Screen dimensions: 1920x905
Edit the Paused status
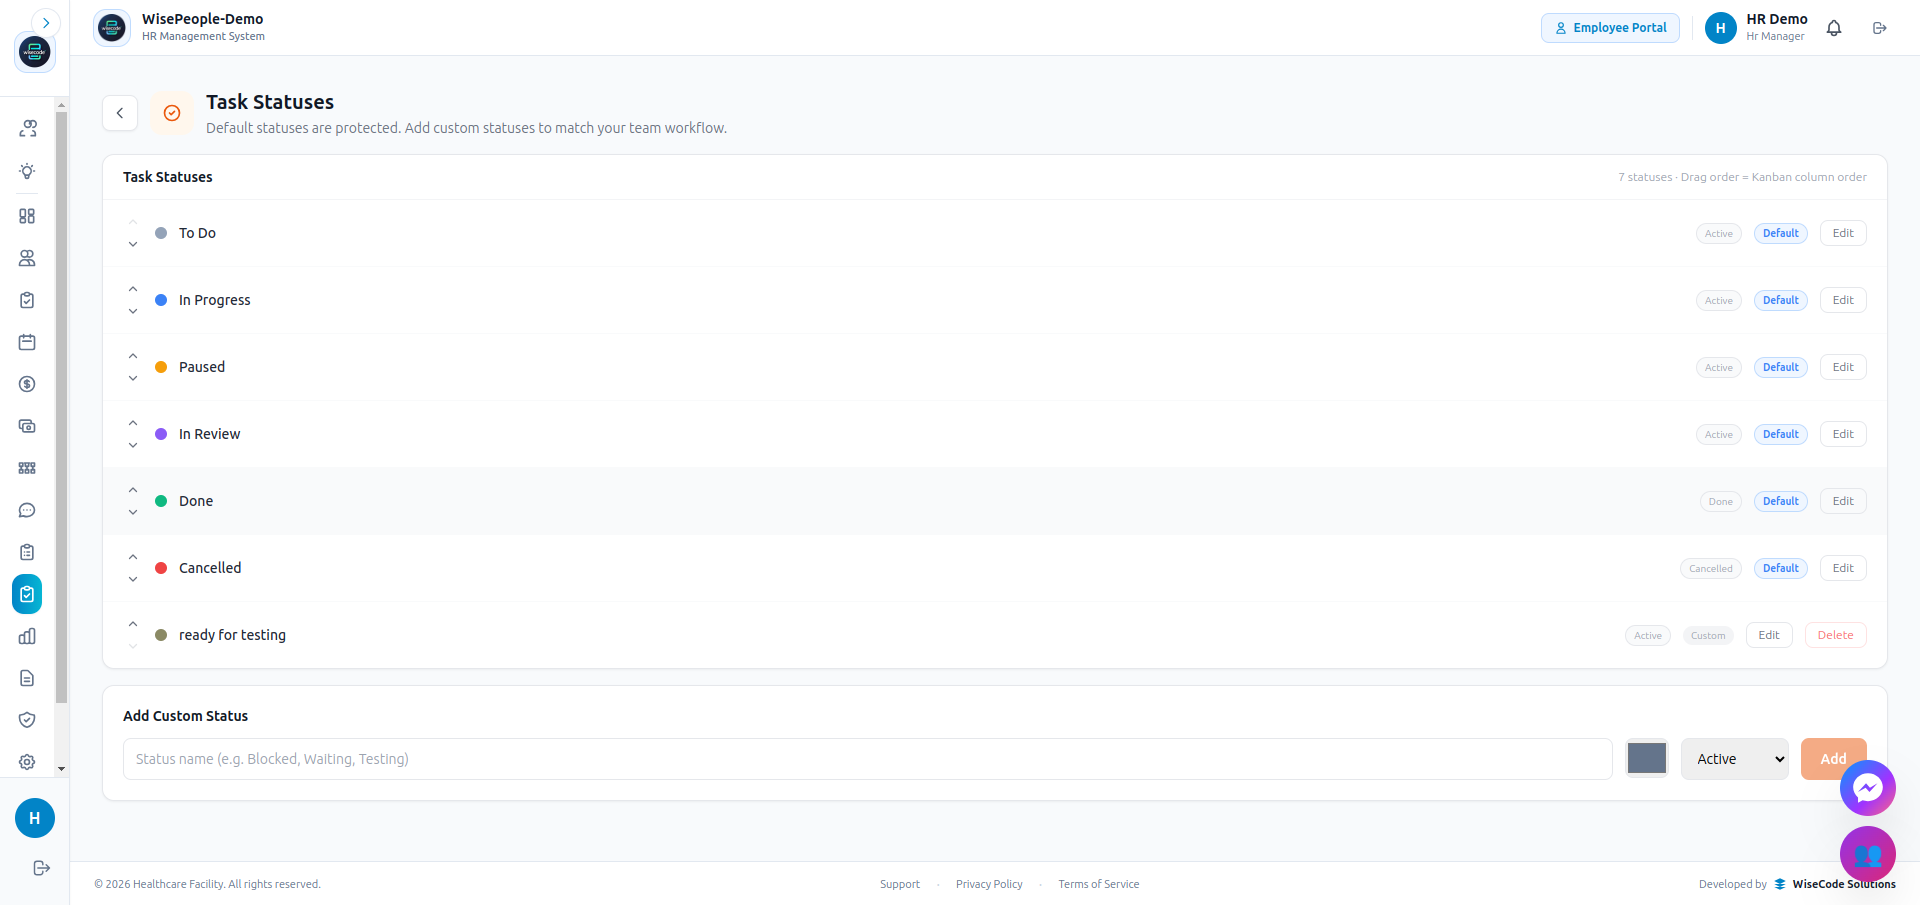[x=1843, y=367]
